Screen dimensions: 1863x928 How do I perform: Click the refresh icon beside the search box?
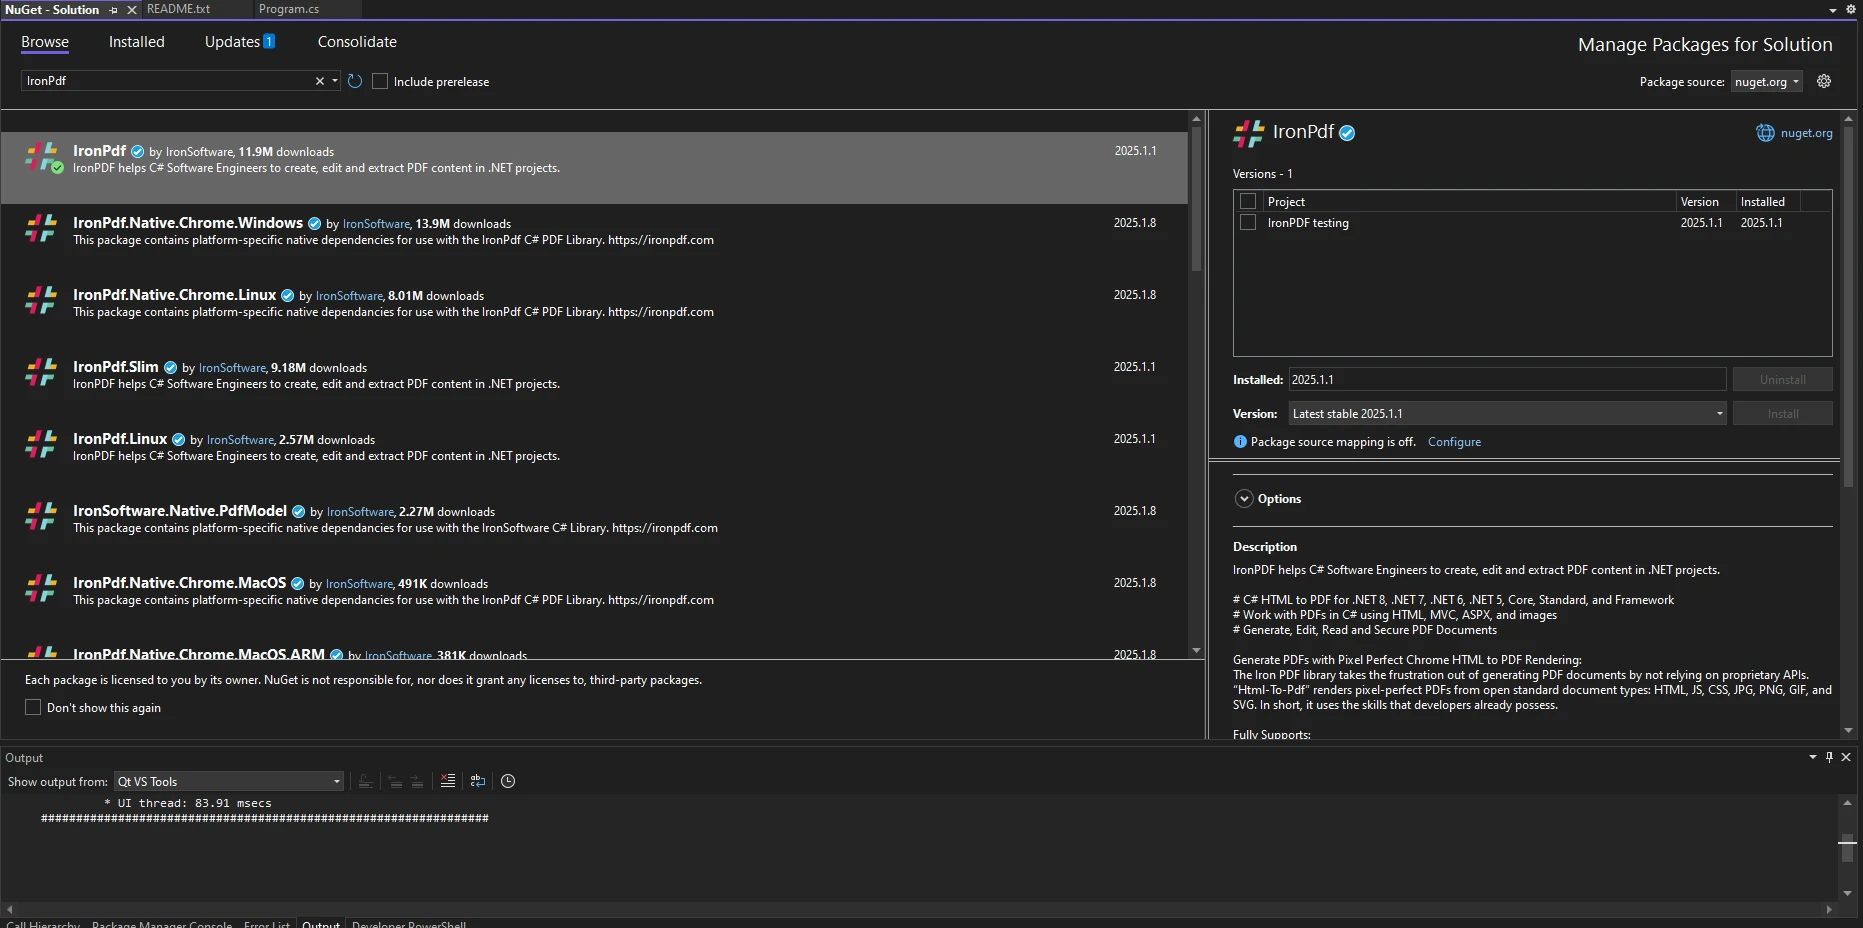tap(355, 81)
